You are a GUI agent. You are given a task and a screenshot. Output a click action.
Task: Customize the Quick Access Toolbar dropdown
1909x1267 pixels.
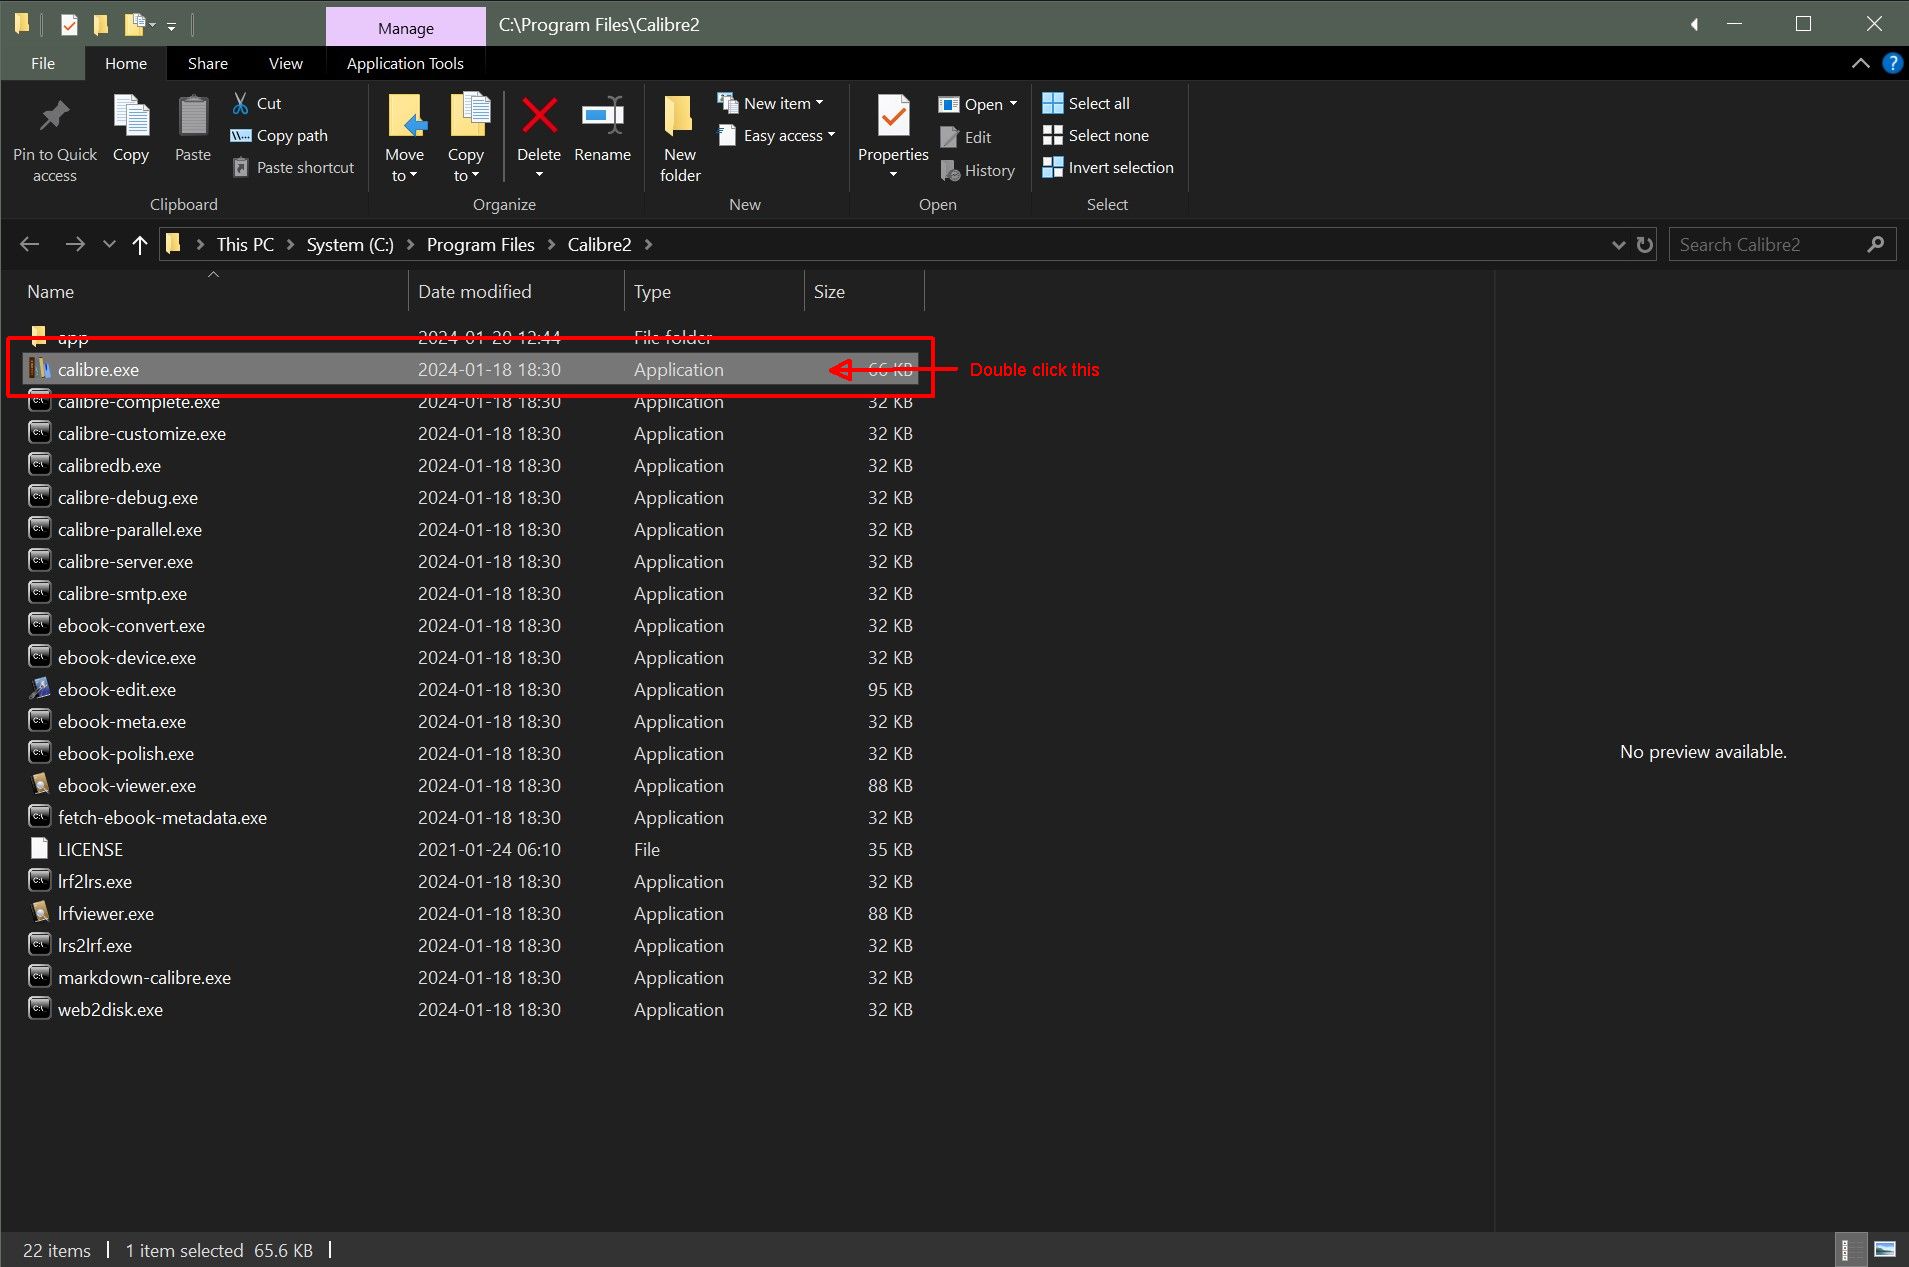[171, 25]
